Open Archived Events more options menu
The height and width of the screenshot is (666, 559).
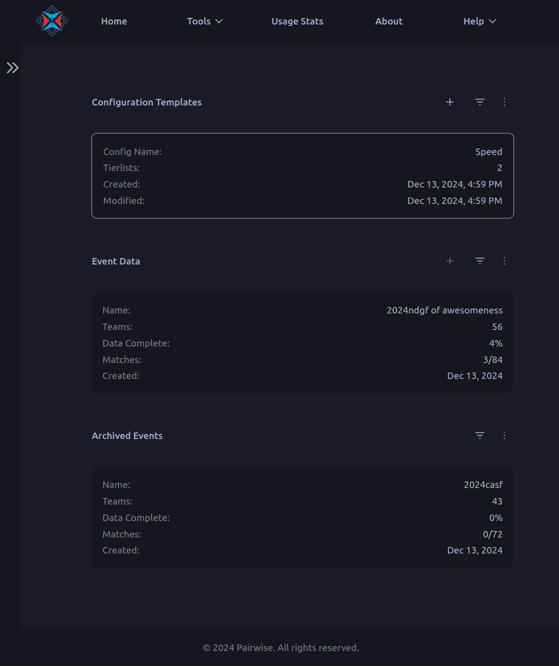[x=504, y=435]
